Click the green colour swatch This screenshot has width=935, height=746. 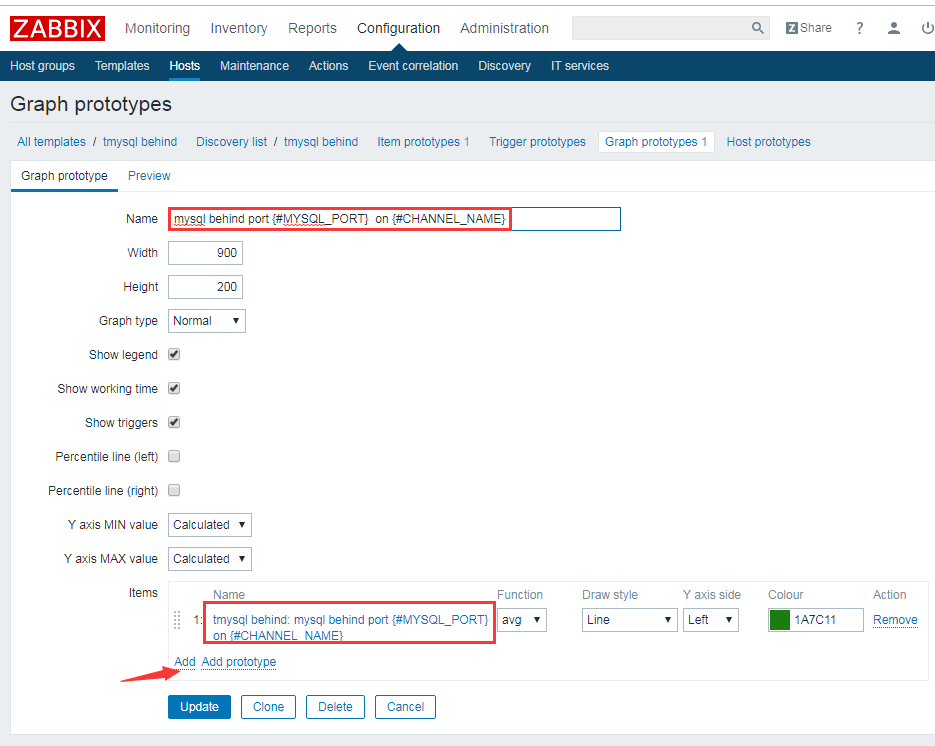coord(780,620)
